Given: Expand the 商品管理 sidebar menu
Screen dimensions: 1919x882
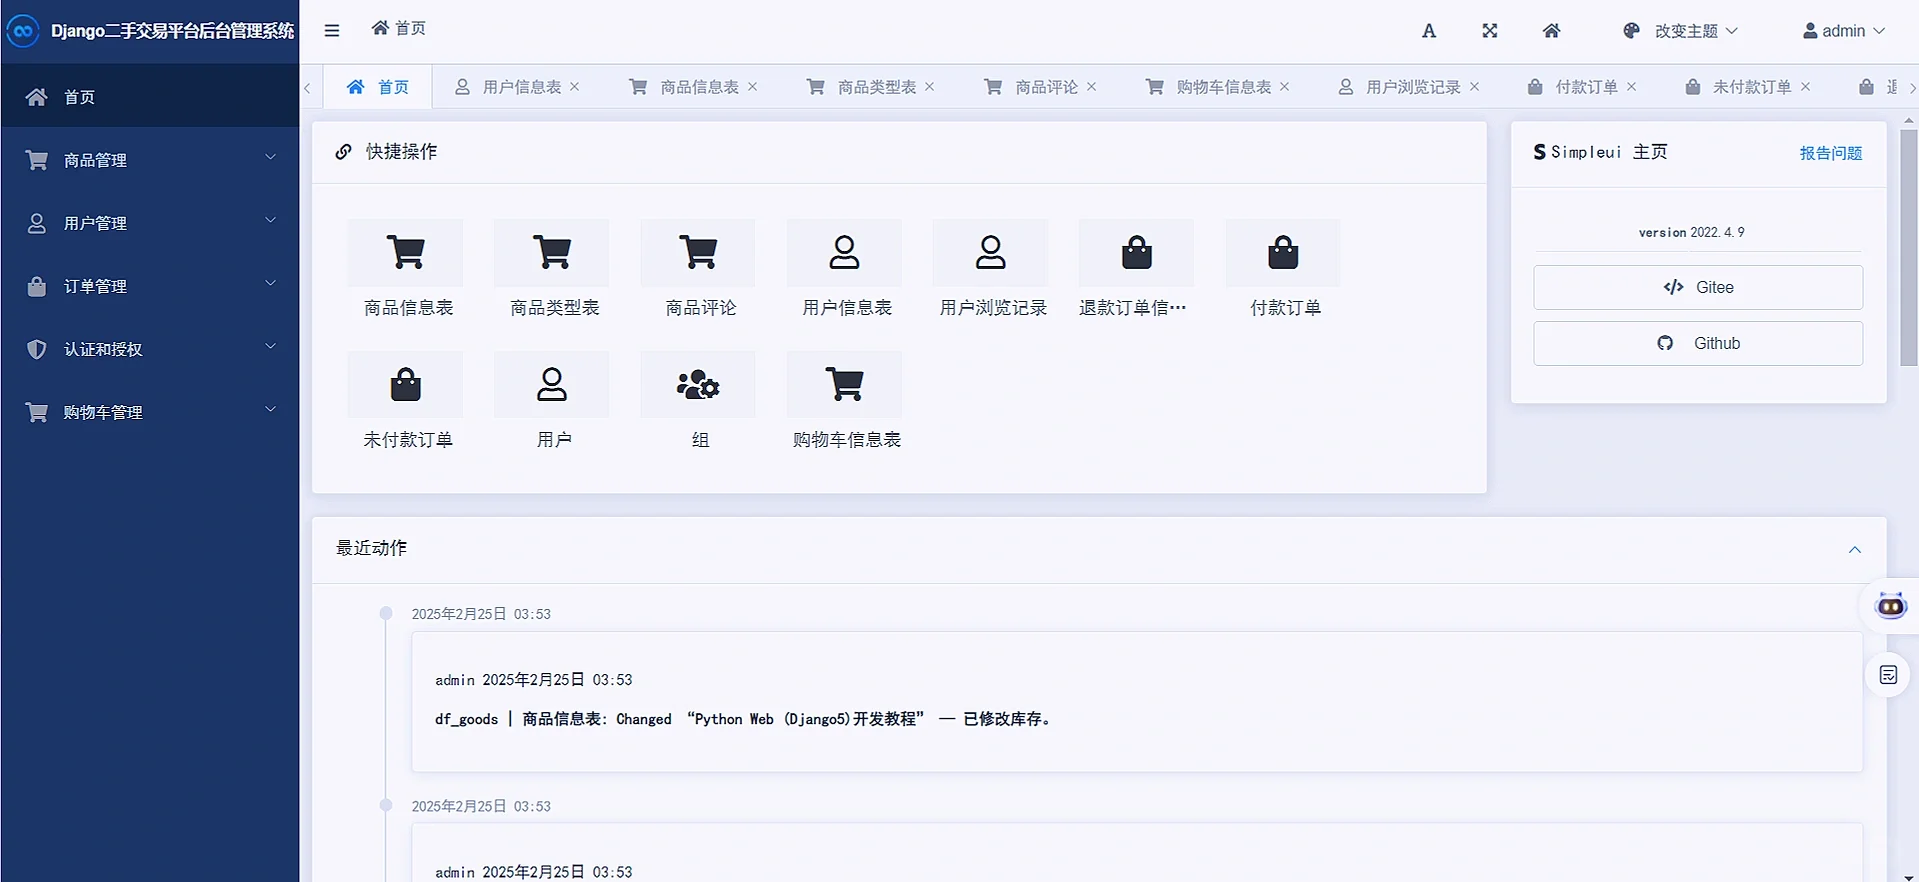Looking at the screenshot, I should pos(150,160).
